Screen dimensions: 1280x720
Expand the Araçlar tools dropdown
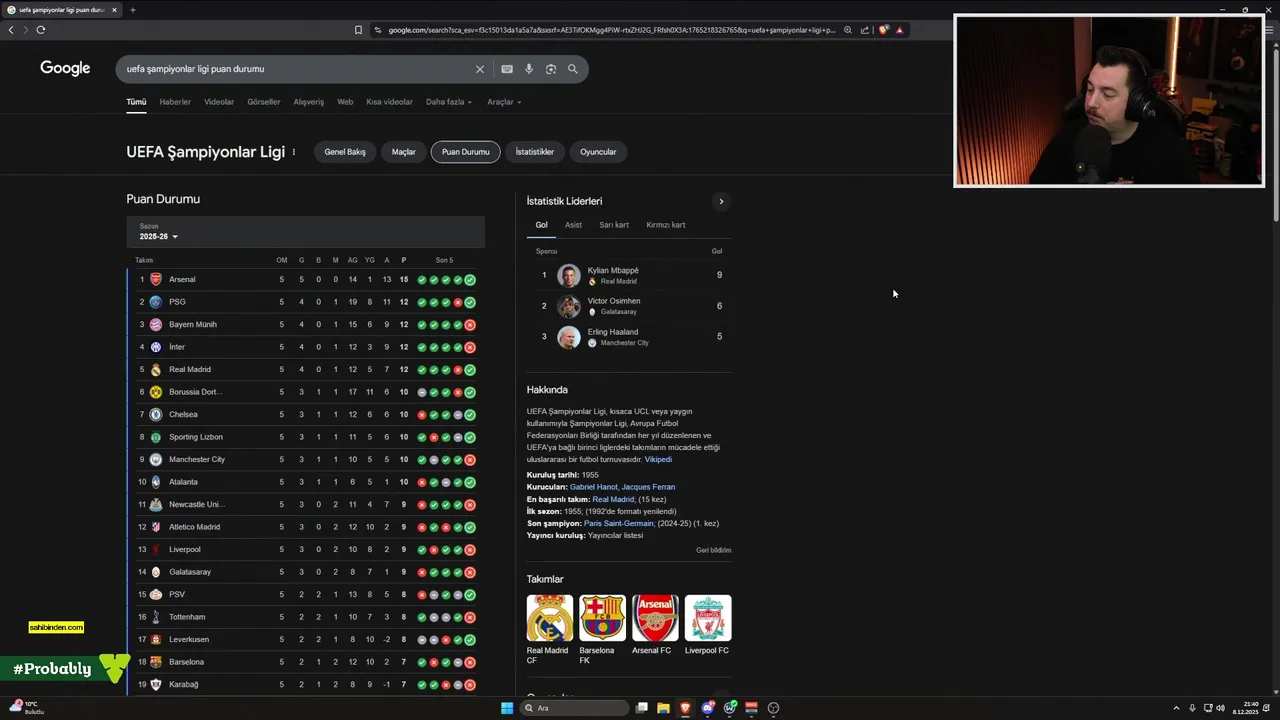tap(504, 102)
